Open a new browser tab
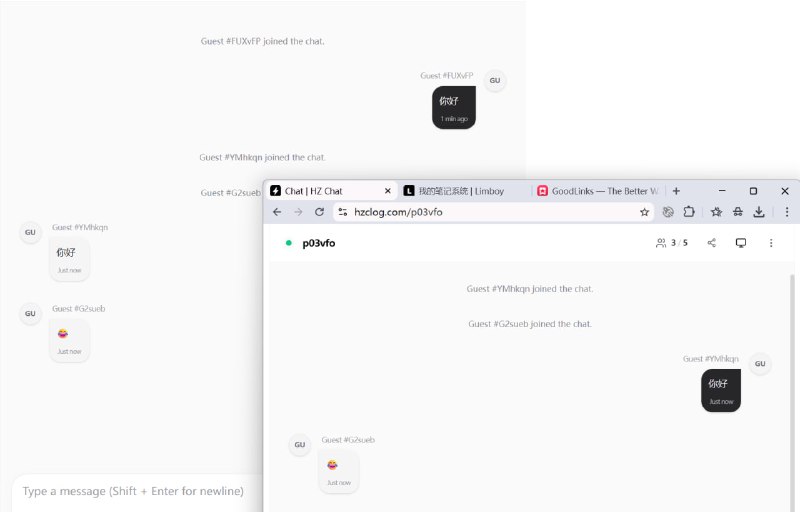 (x=677, y=191)
